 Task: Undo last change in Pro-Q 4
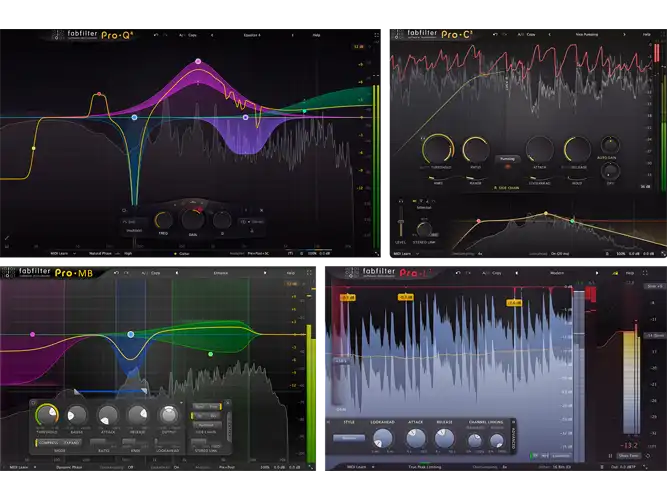(x=156, y=35)
